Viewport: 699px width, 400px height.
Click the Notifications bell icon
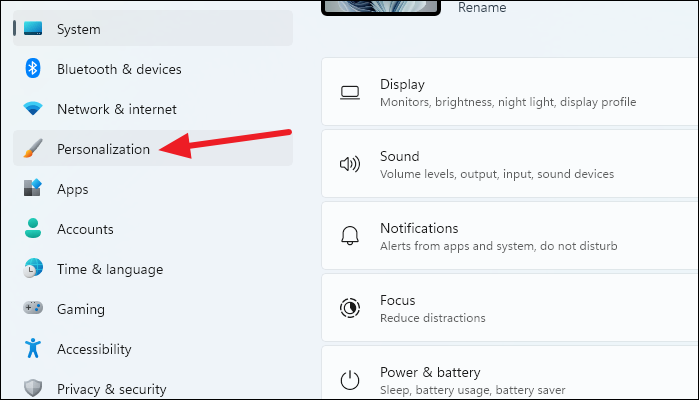click(350, 235)
